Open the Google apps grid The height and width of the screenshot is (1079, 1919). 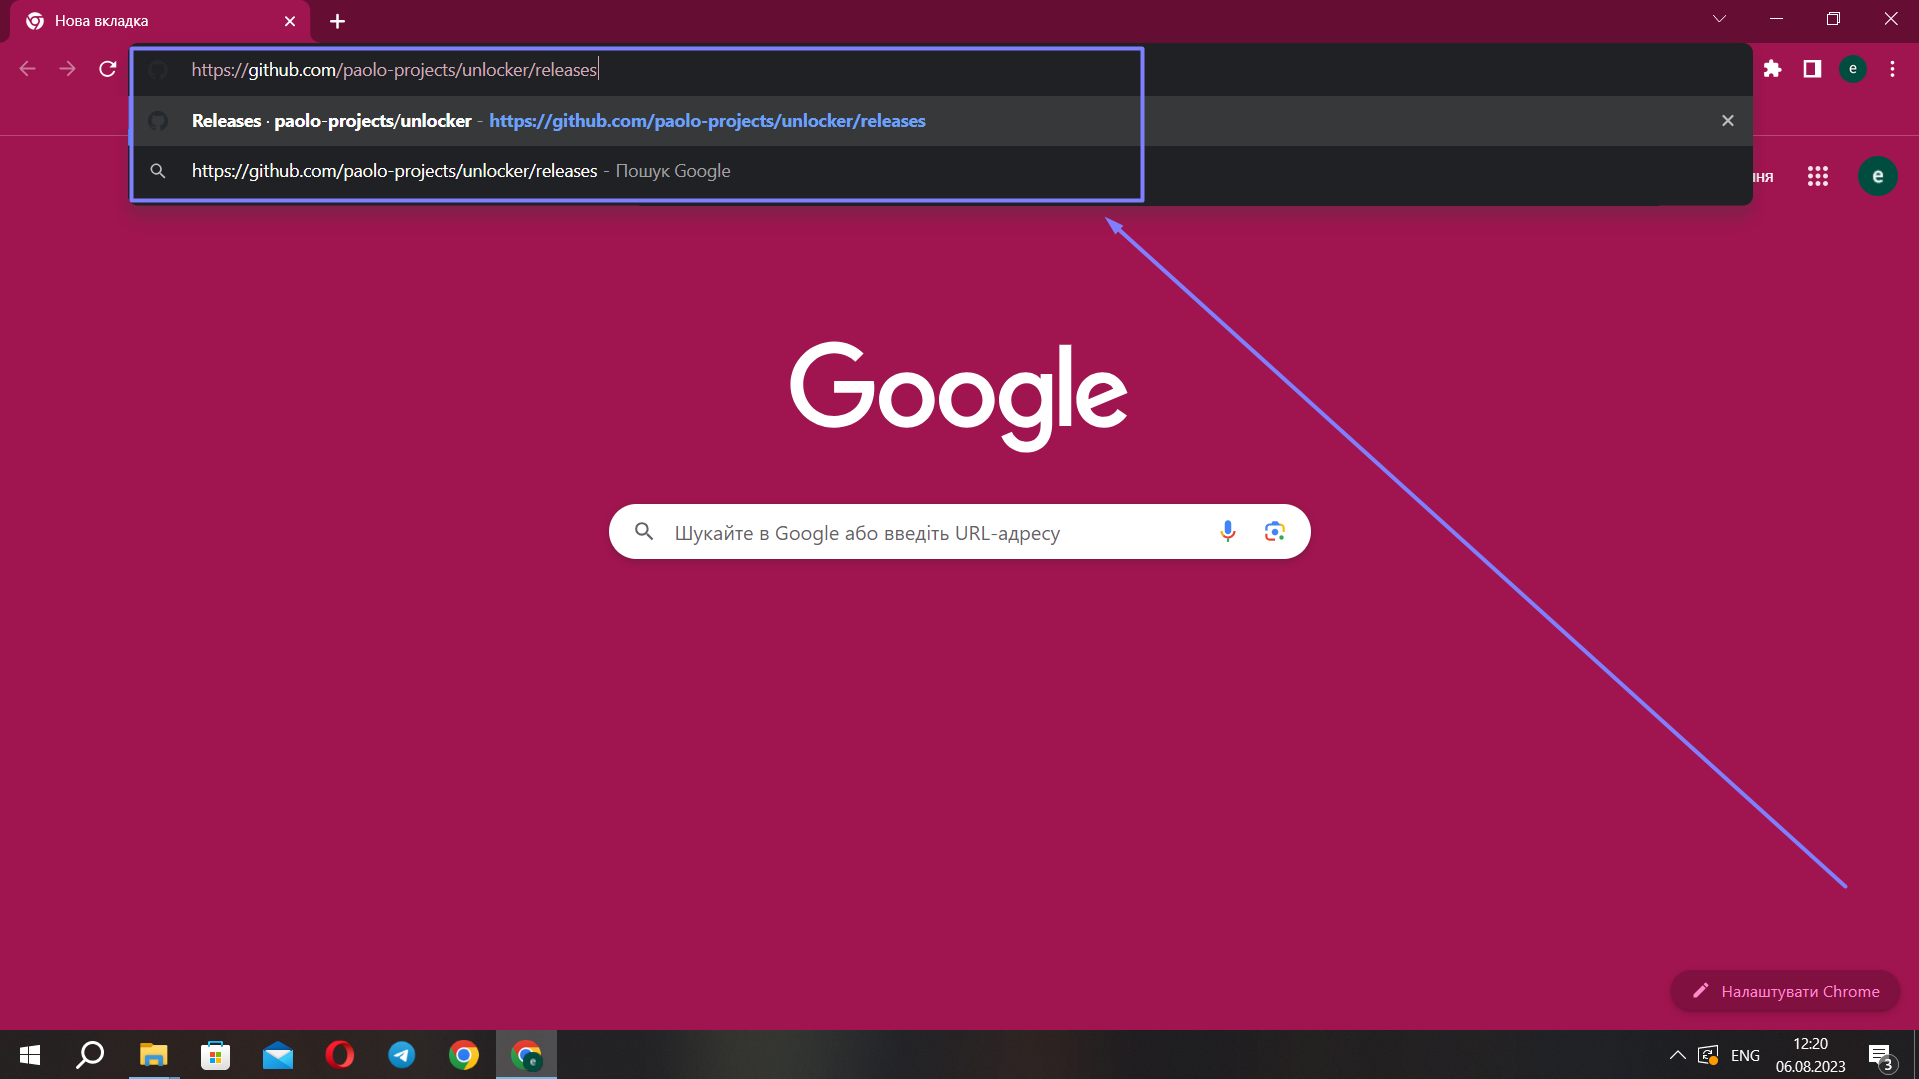[x=1818, y=176]
